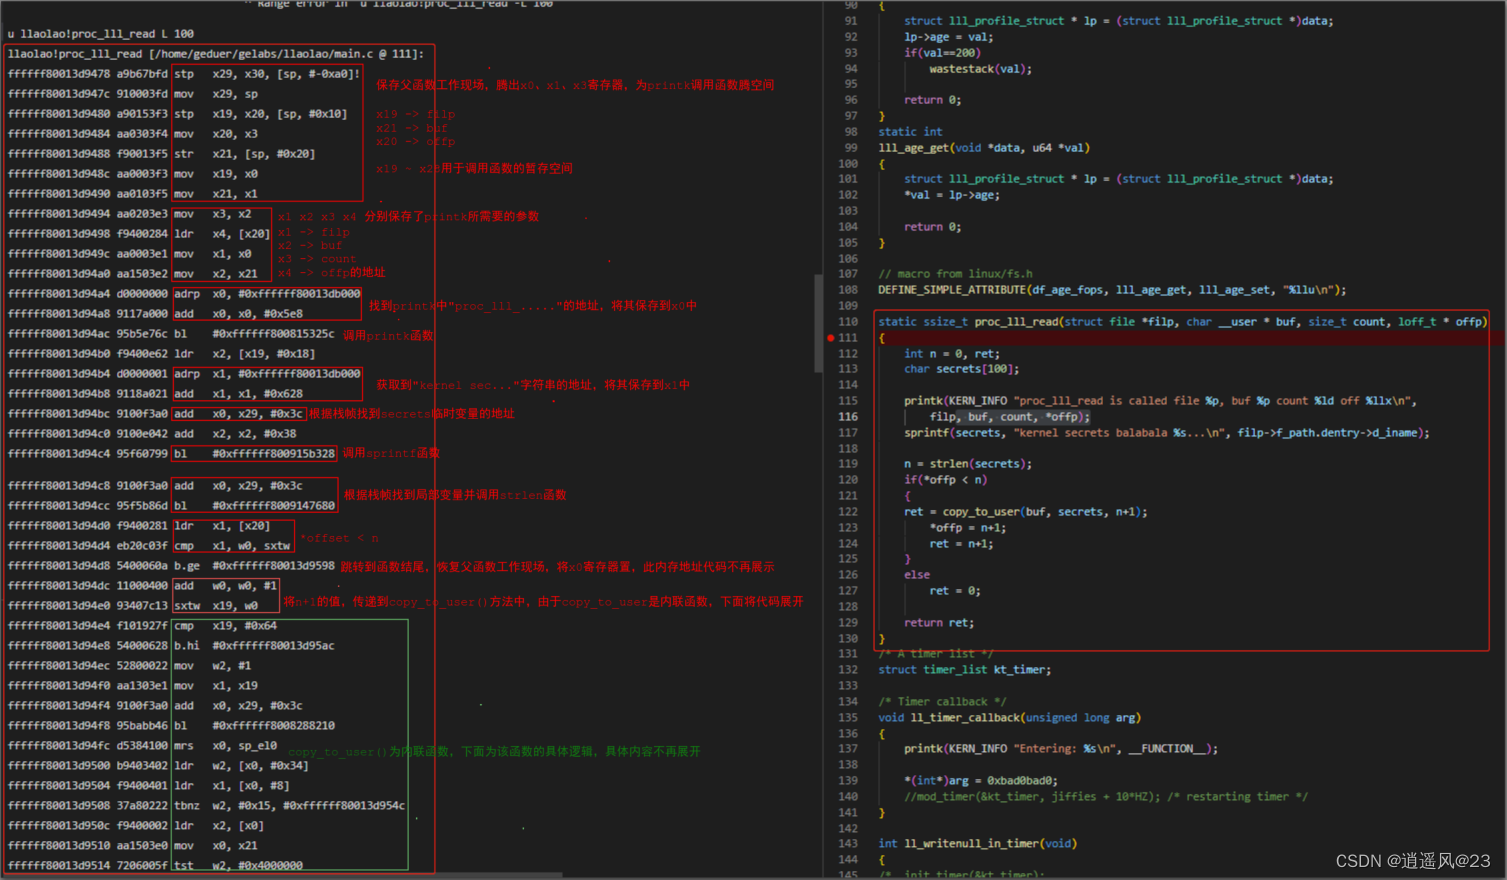Image resolution: width=1507 pixels, height=880 pixels.
Task: Click the '*val = lp->age;' code line
Action: tap(951, 195)
